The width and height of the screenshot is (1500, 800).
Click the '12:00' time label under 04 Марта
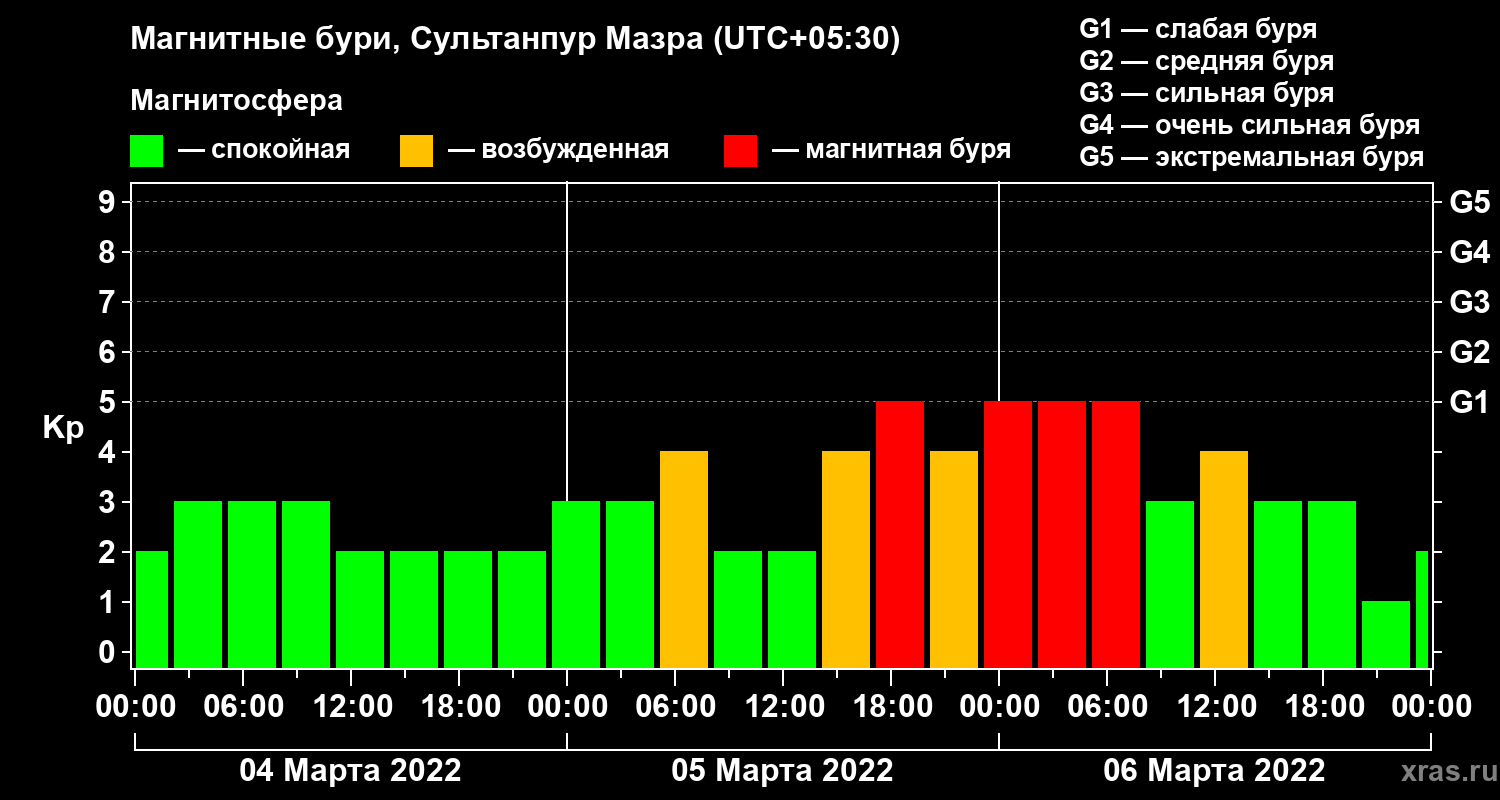[351, 707]
